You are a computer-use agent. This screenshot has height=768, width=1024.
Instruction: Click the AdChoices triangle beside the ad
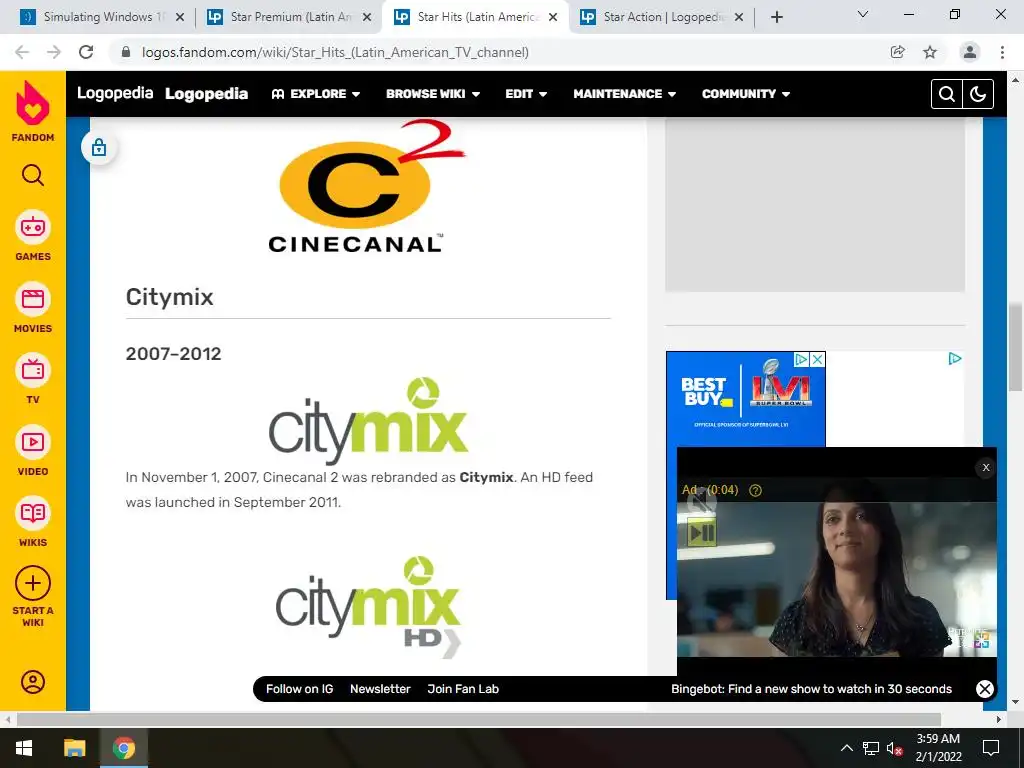click(955, 358)
